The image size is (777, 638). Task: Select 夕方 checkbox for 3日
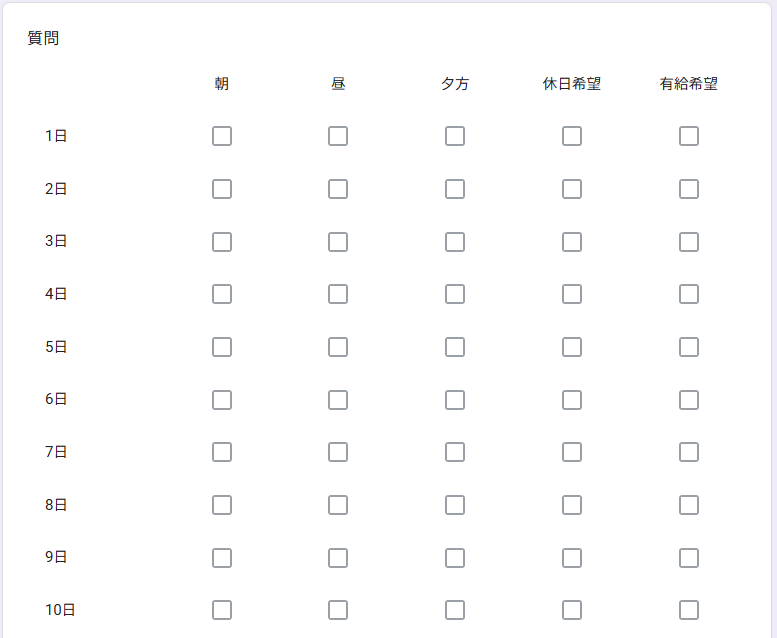pyautogui.click(x=455, y=242)
